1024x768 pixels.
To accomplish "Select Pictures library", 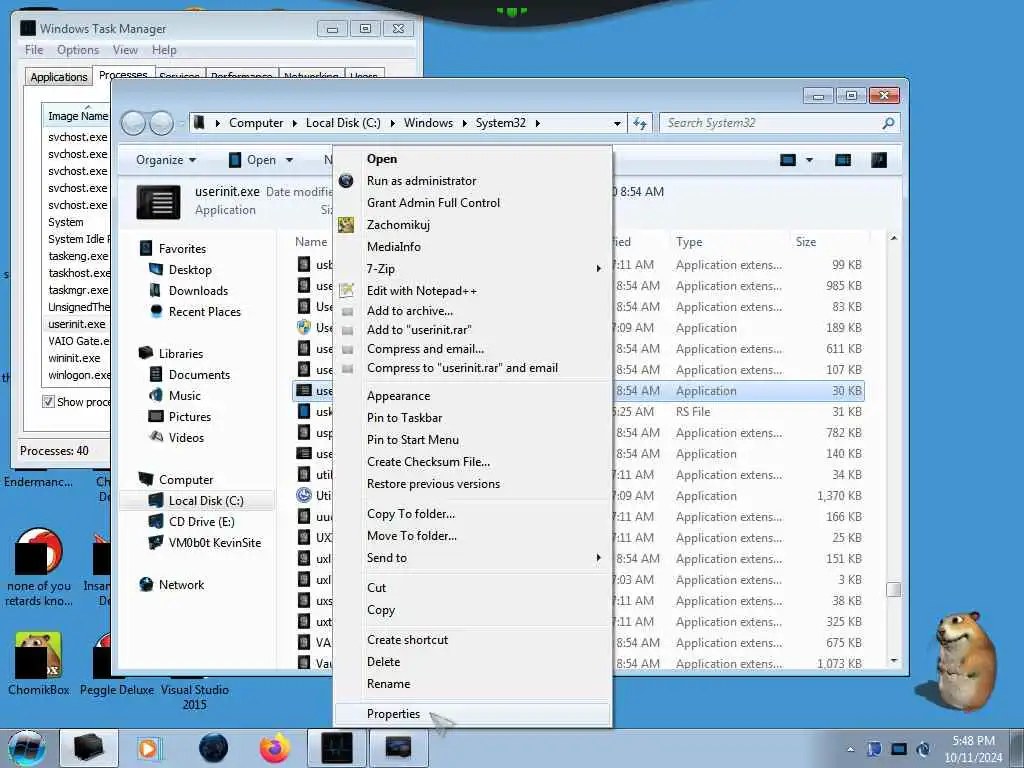I will [189, 417].
